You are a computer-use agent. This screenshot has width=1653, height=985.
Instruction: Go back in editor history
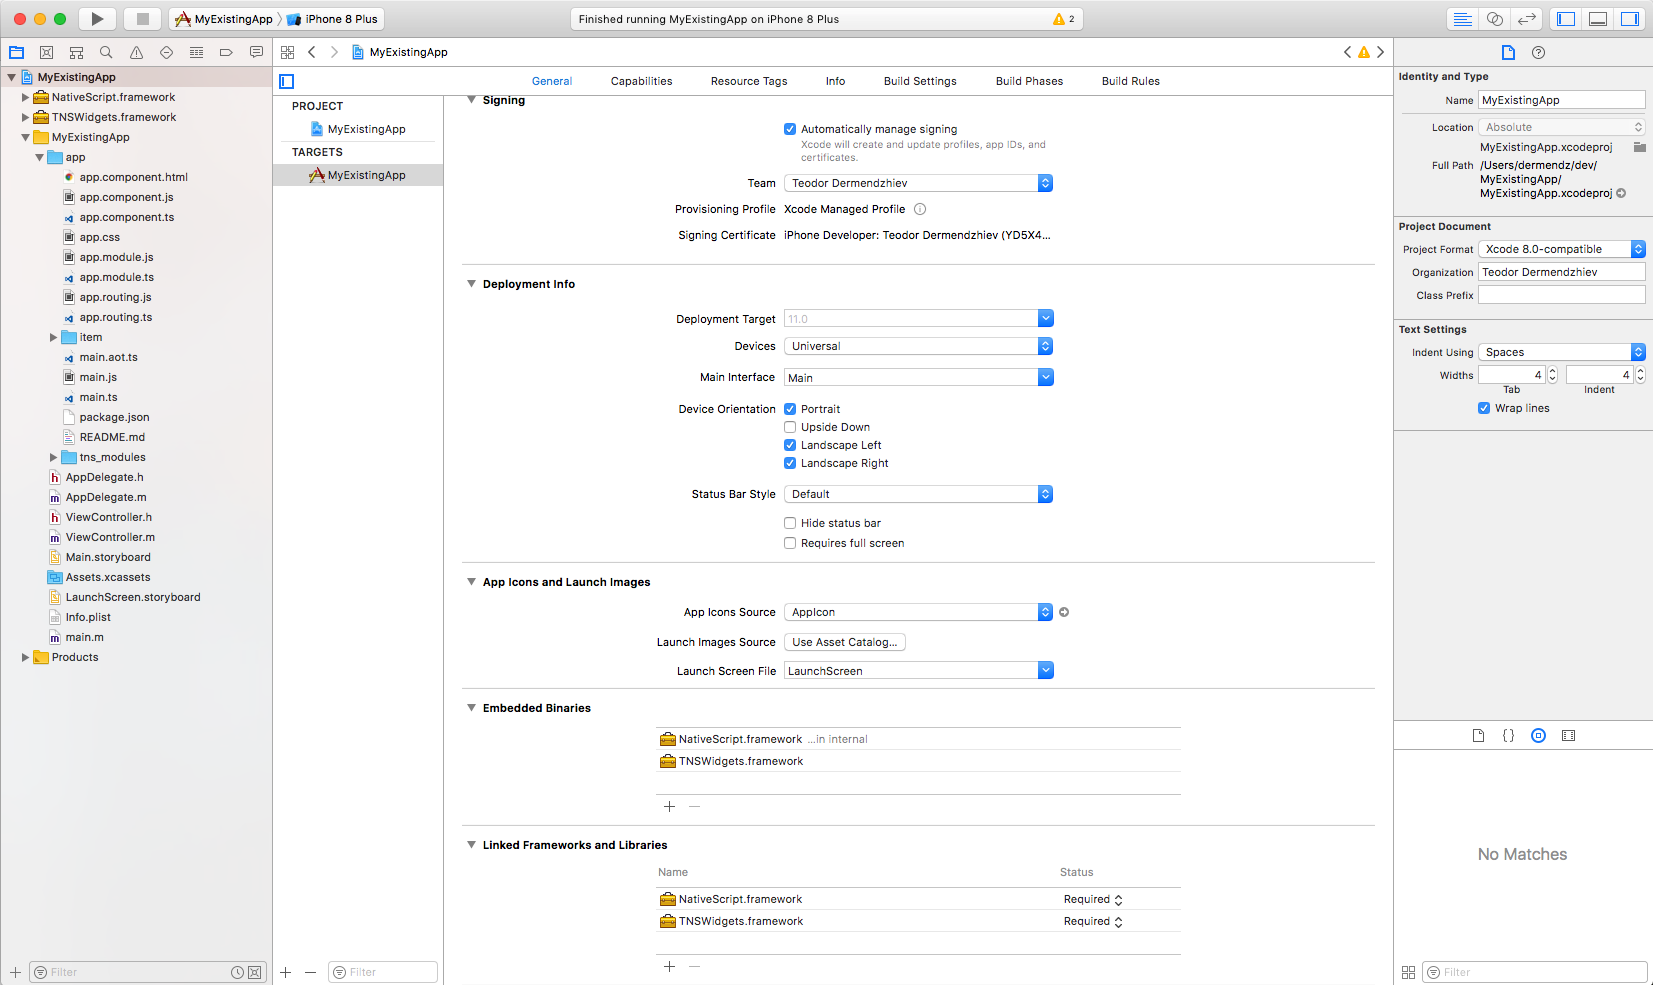coord(312,52)
